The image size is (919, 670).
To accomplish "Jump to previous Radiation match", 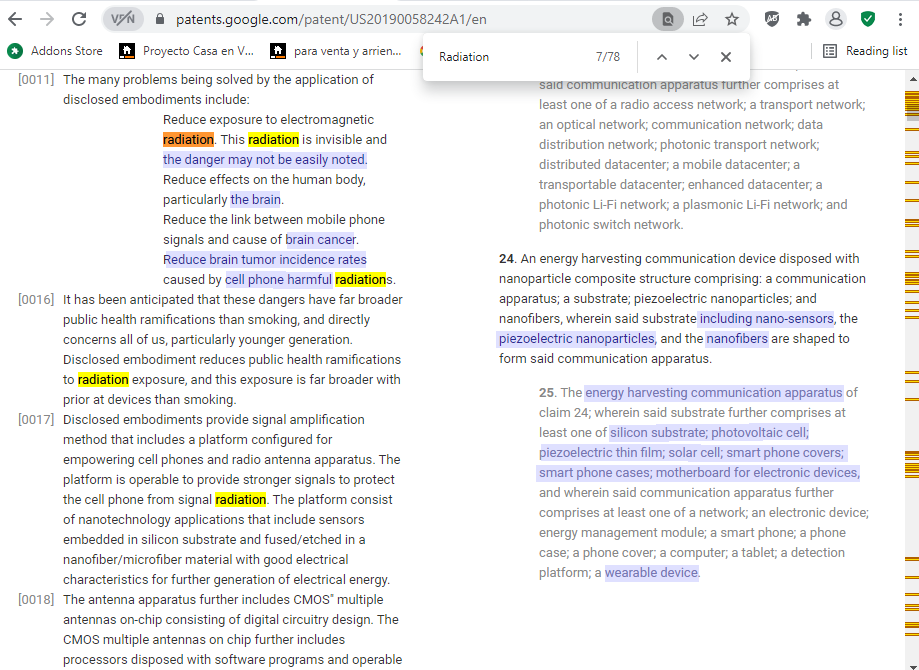I will tap(661, 57).
